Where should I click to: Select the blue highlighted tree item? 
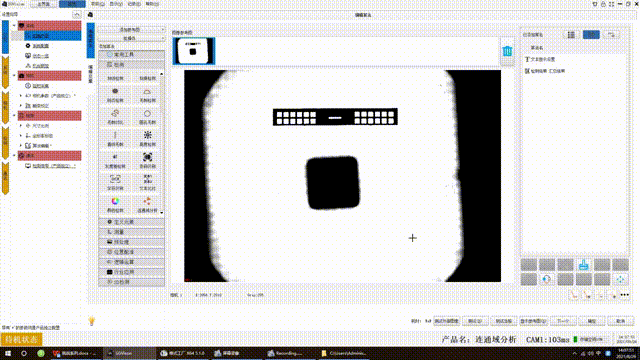(53, 36)
